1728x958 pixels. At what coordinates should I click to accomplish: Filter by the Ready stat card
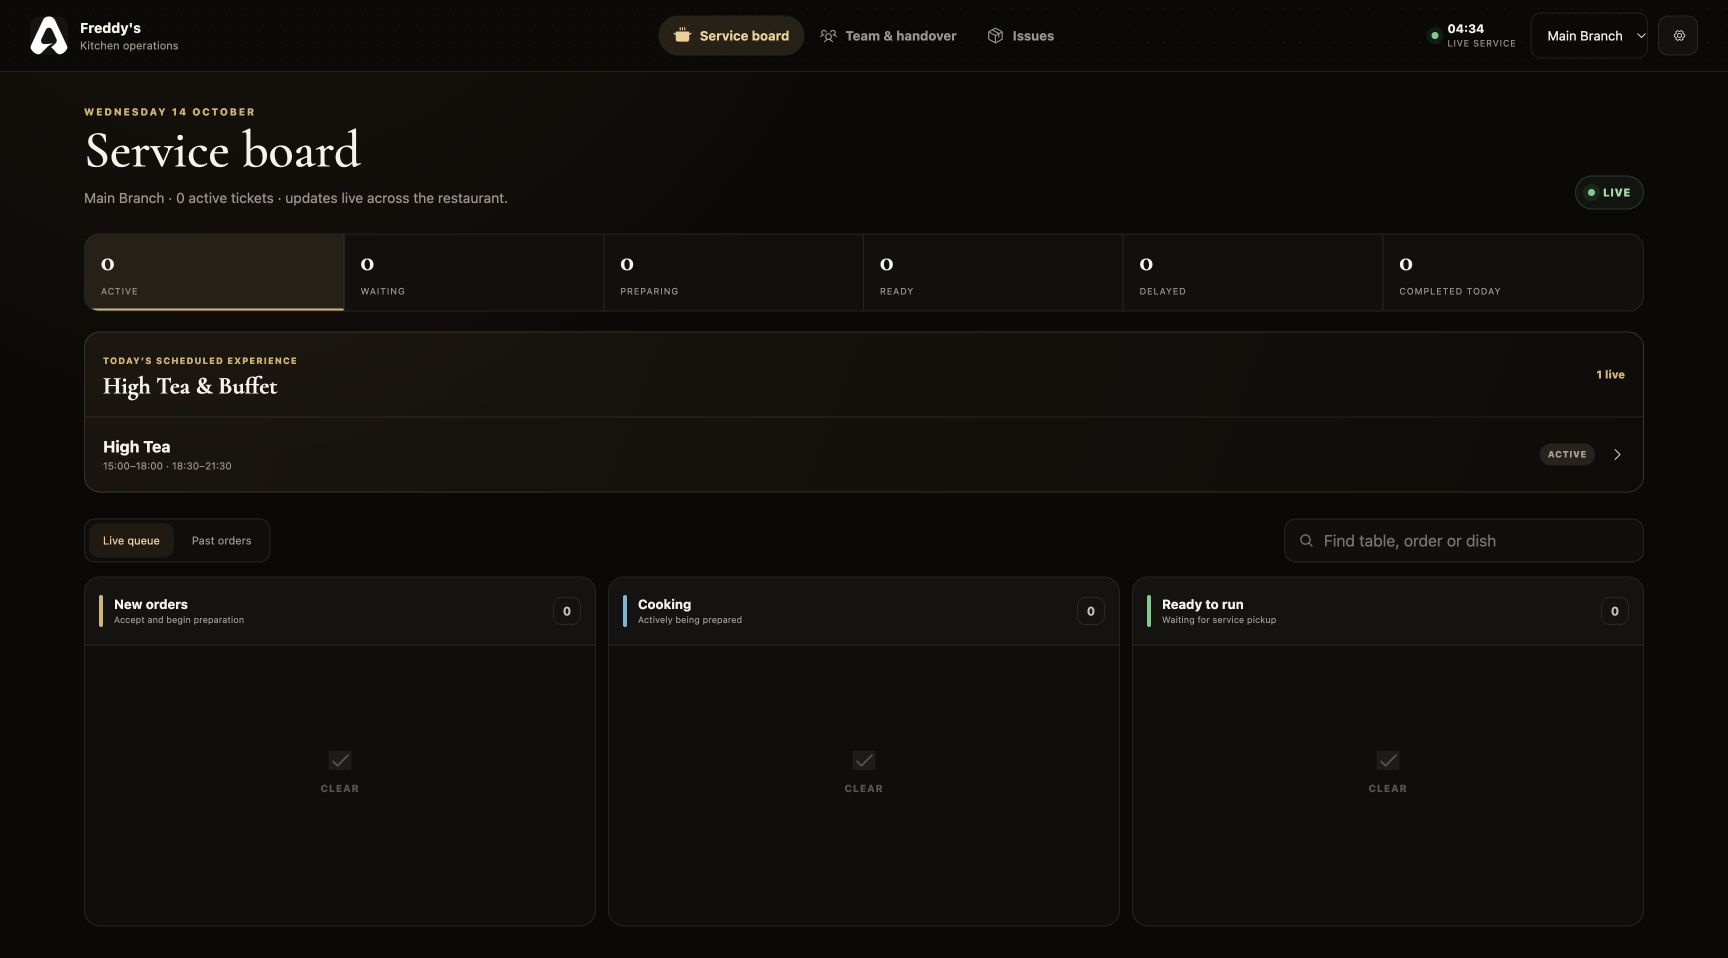993,273
